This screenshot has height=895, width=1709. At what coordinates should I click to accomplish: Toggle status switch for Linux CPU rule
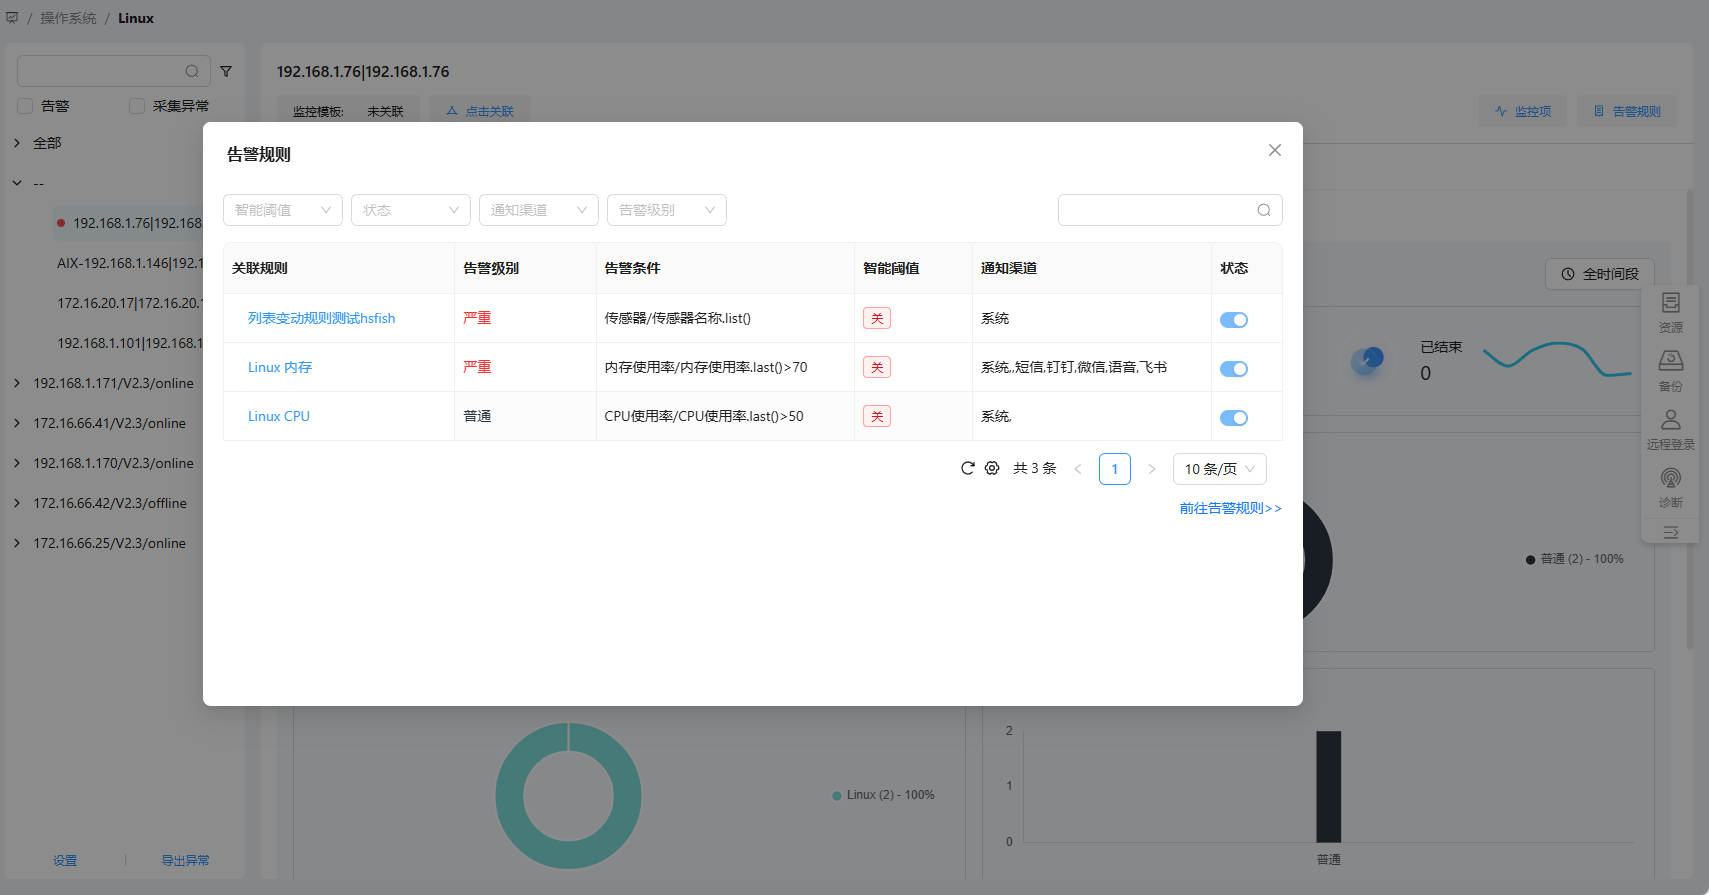(1234, 418)
